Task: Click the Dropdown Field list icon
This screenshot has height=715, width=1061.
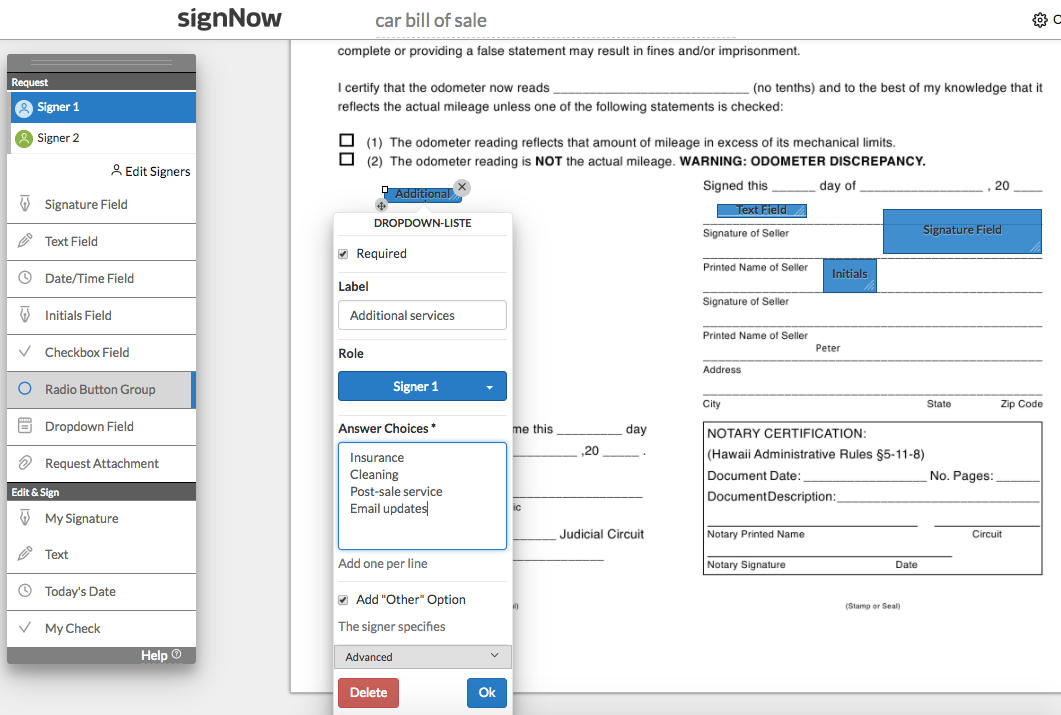Action: tap(25, 425)
